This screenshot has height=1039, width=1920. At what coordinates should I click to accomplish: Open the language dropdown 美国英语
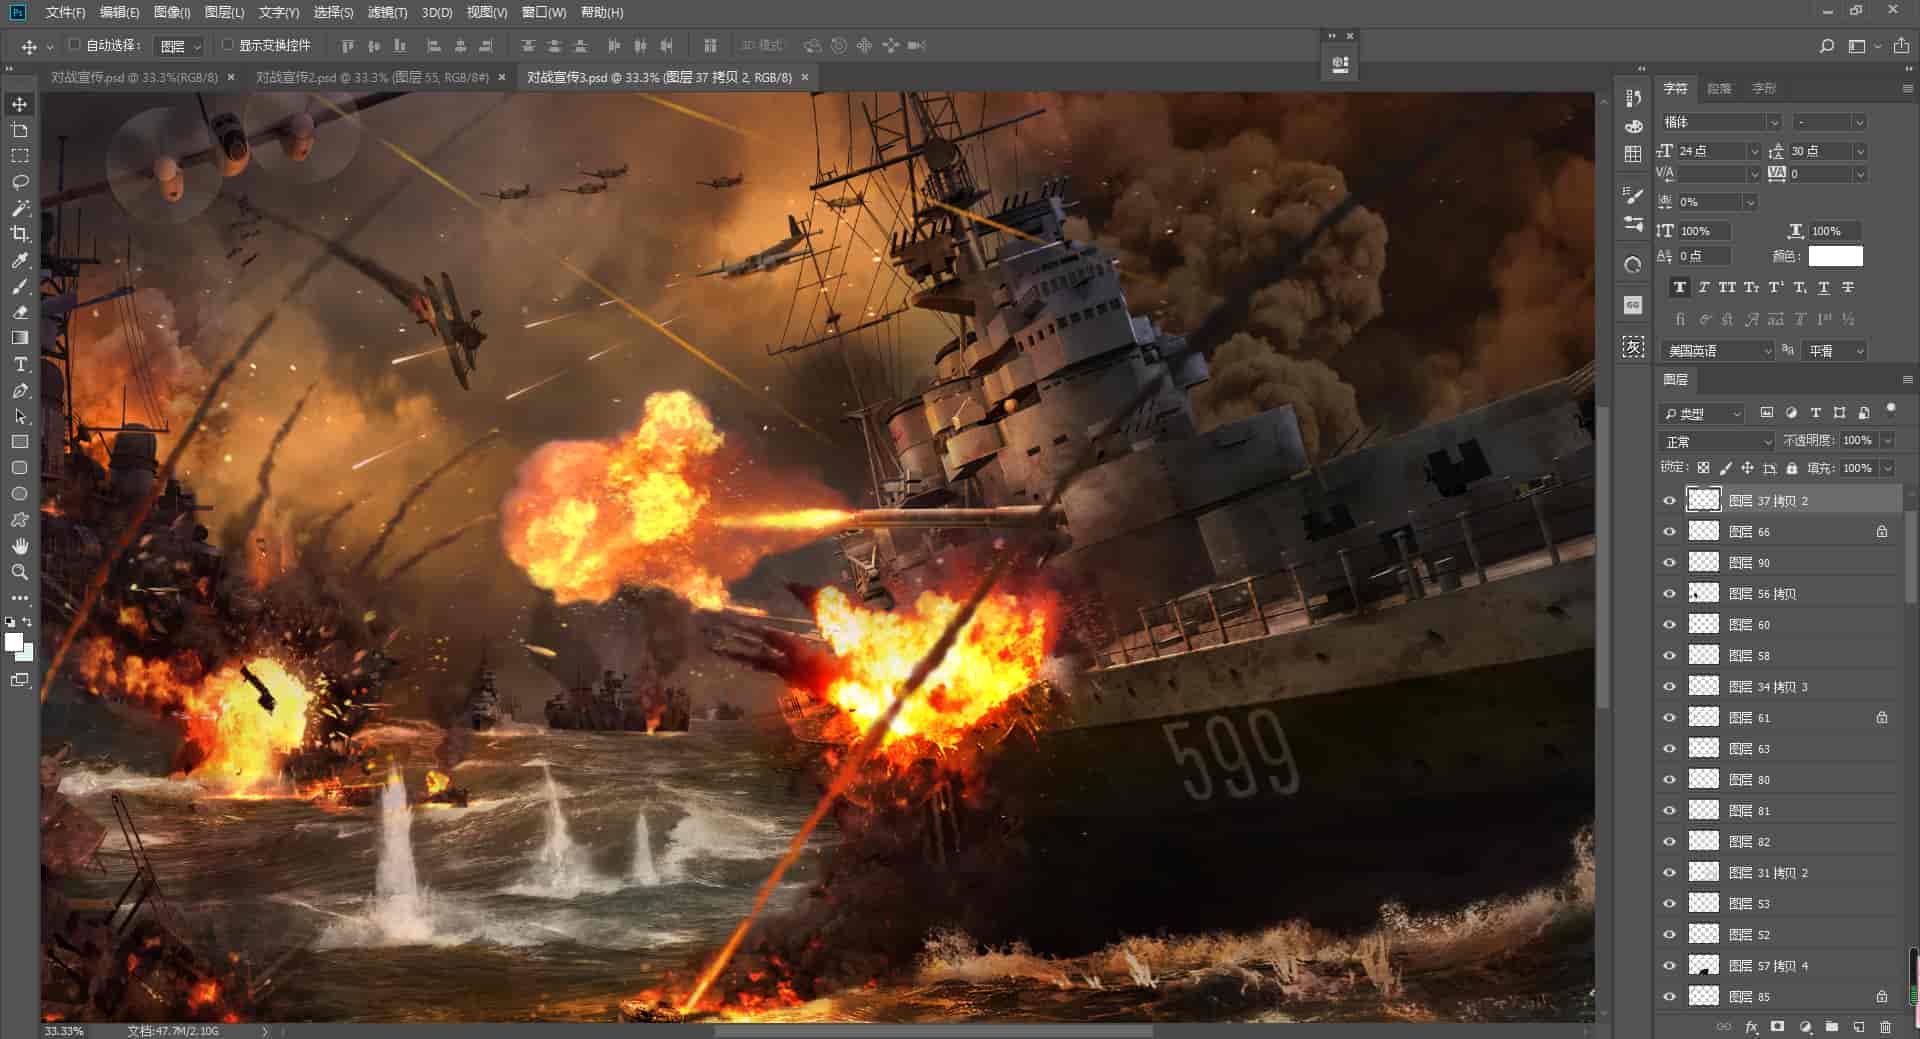1717,351
